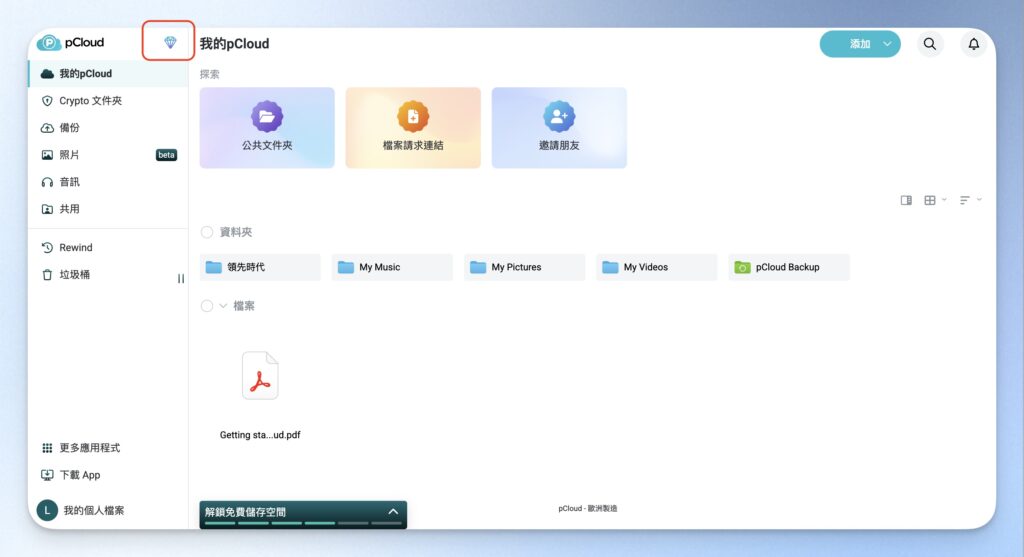Click the PDF file thumbnail
This screenshot has width=1024, height=557.
pyautogui.click(x=260, y=375)
